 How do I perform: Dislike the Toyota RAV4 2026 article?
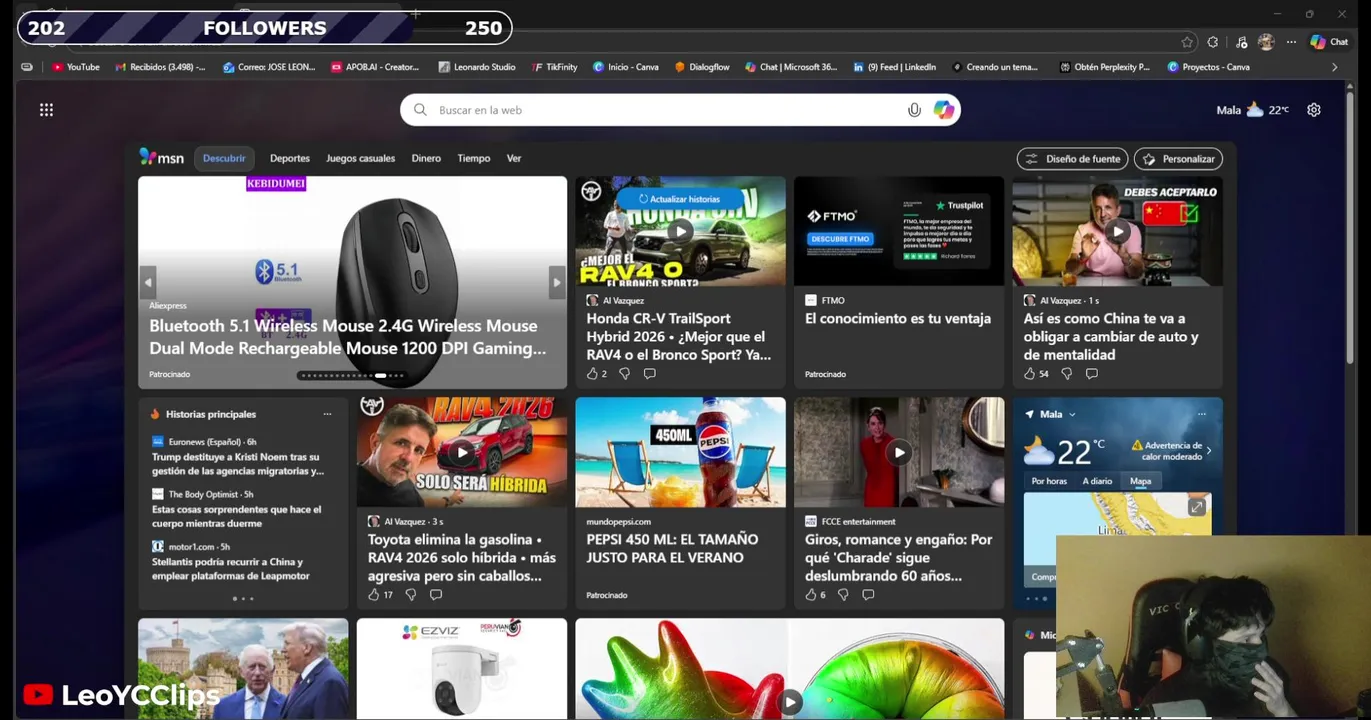[410, 595]
